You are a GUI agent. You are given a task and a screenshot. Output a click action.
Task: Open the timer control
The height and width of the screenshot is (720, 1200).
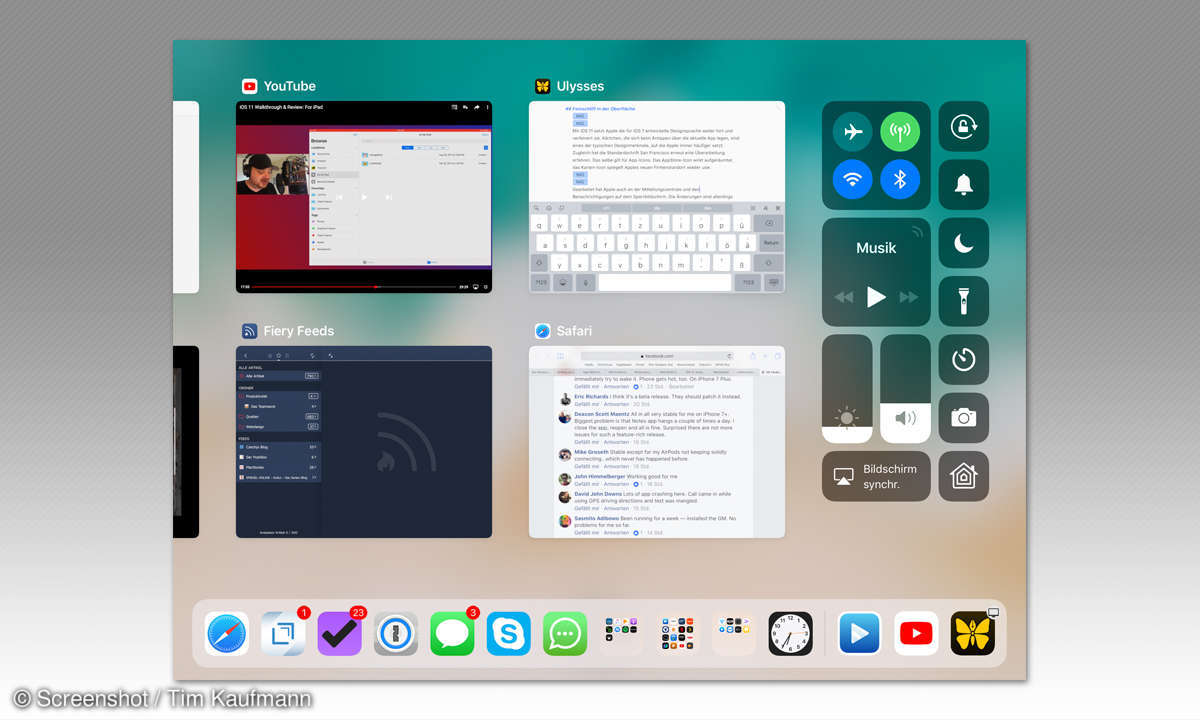pyautogui.click(x=964, y=360)
